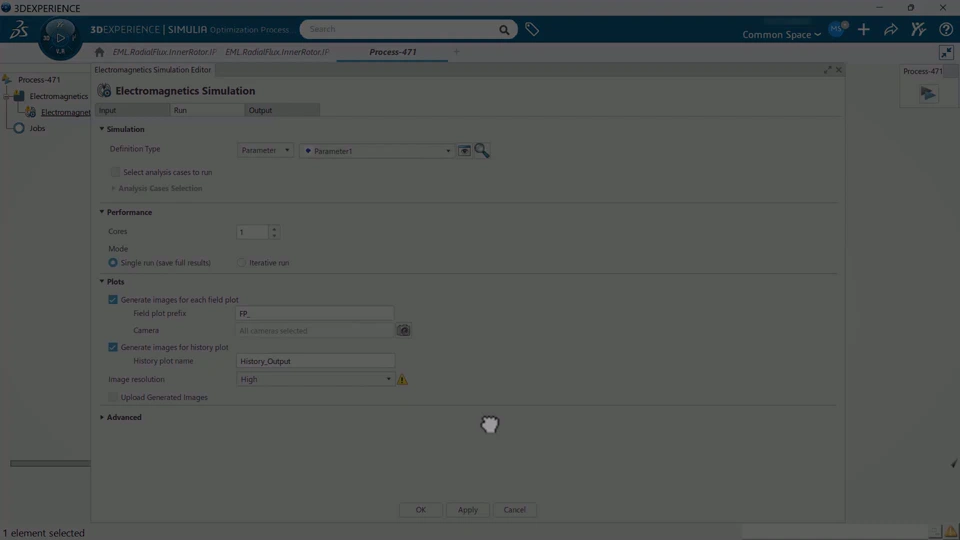Click the Cancel button

click(x=515, y=509)
